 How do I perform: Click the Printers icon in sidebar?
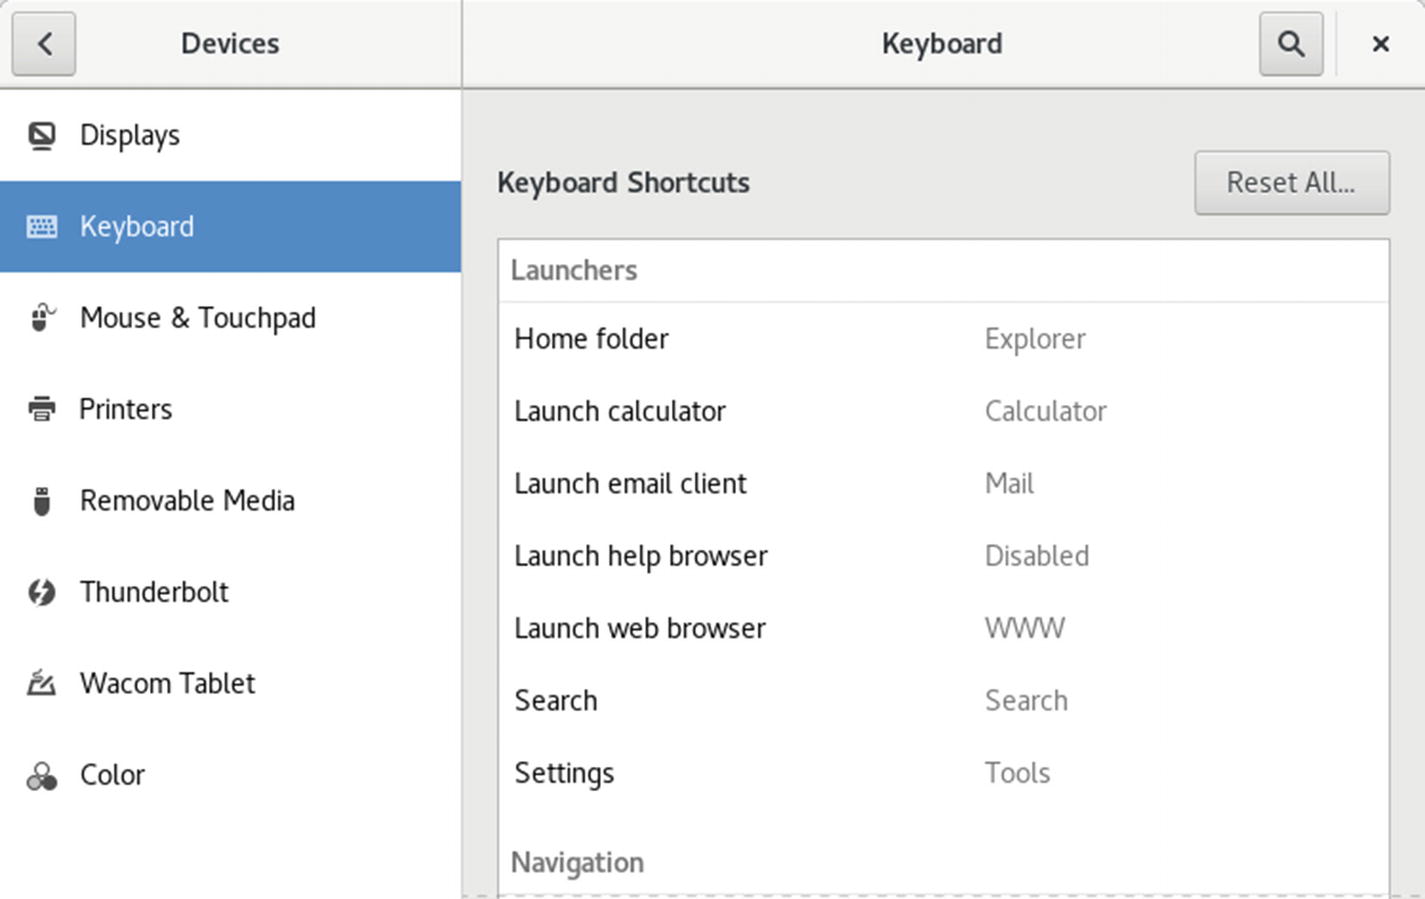42,409
